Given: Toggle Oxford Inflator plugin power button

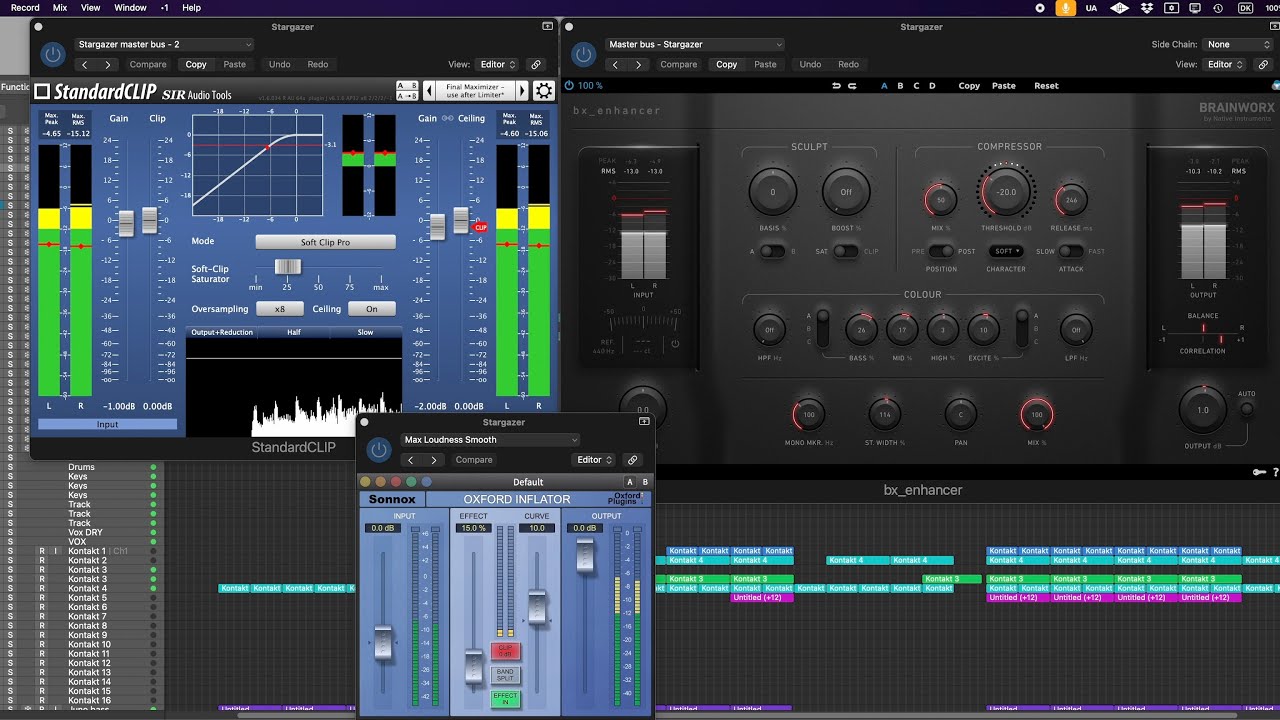Looking at the screenshot, I should pyautogui.click(x=378, y=450).
